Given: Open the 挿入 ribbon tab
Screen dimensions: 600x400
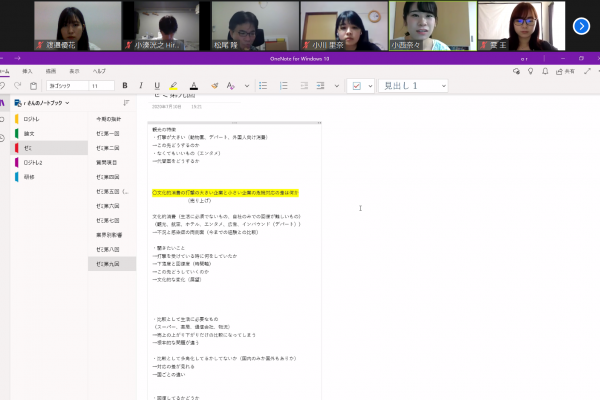Looking at the screenshot, I should 27,71.
